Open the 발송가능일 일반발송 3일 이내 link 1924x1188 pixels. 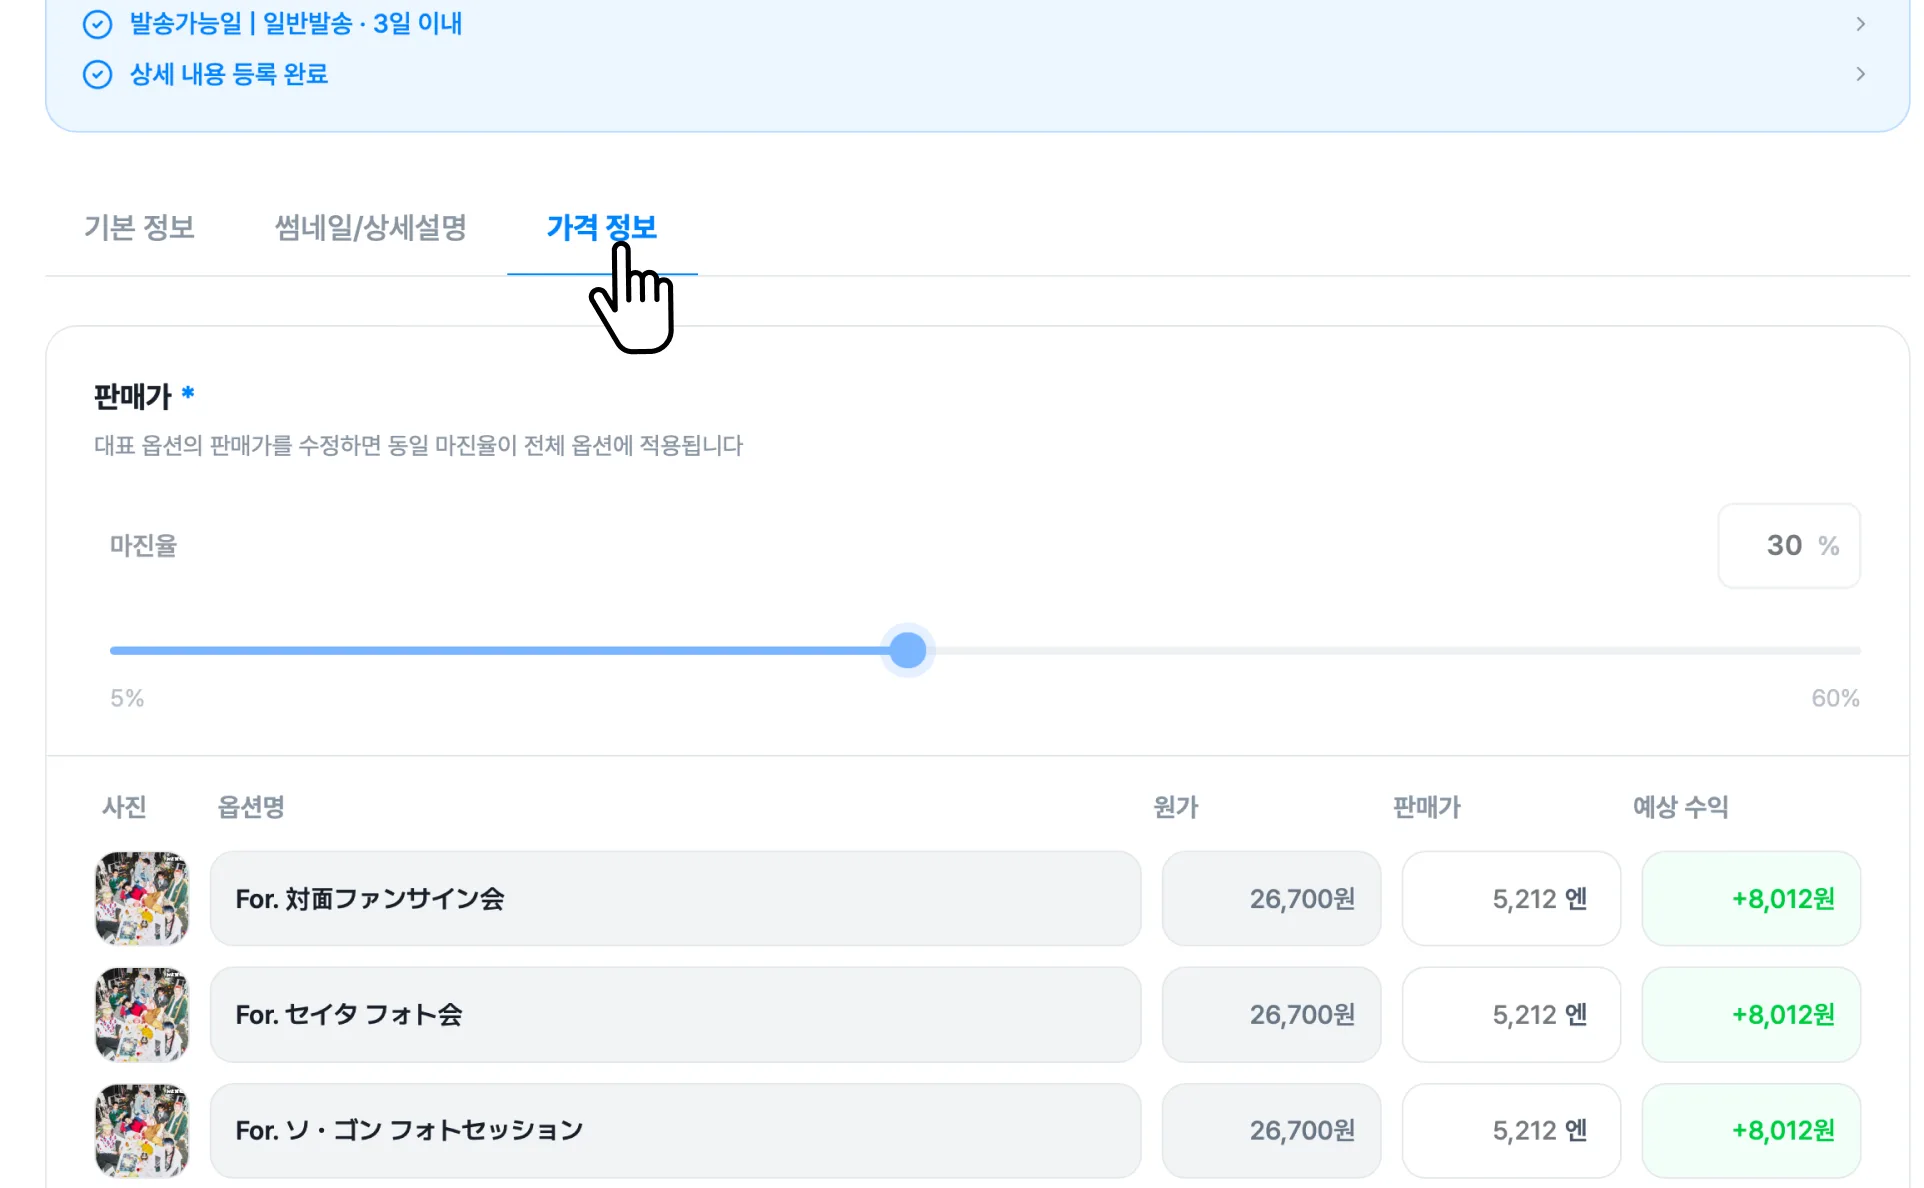[x=296, y=24]
